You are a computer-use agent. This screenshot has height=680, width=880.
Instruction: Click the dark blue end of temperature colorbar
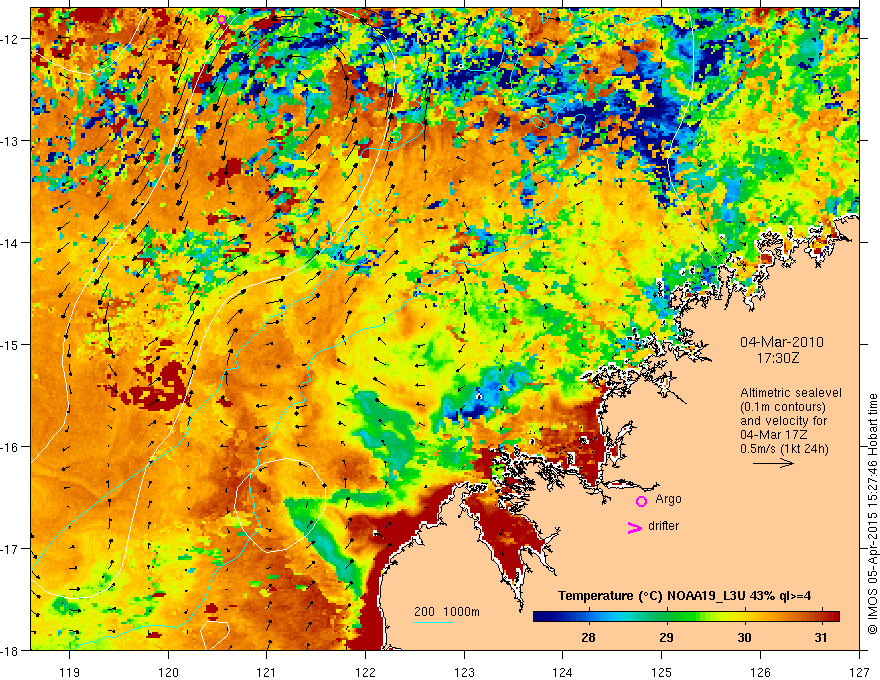coord(542,617)
